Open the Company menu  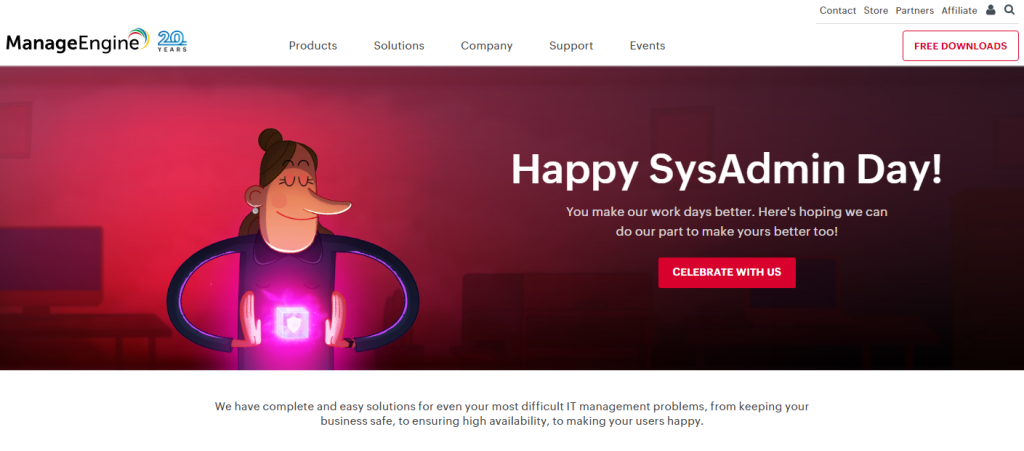point(487,46)
